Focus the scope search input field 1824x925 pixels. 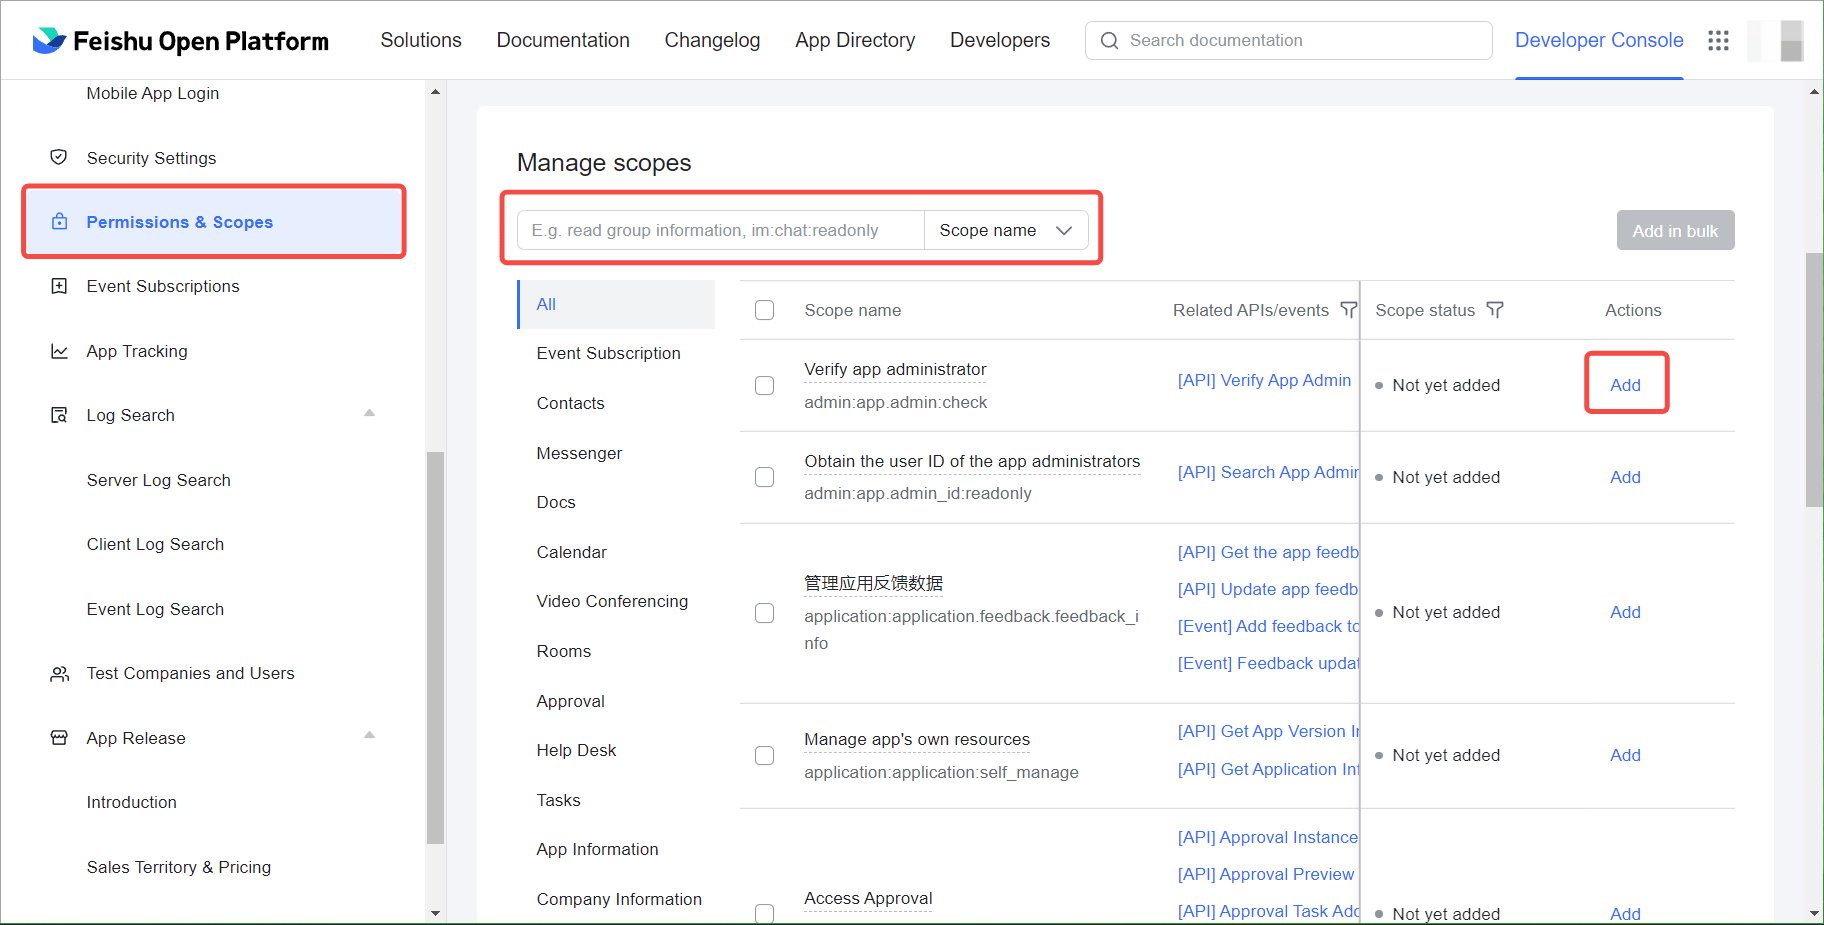tap(720, 231)
